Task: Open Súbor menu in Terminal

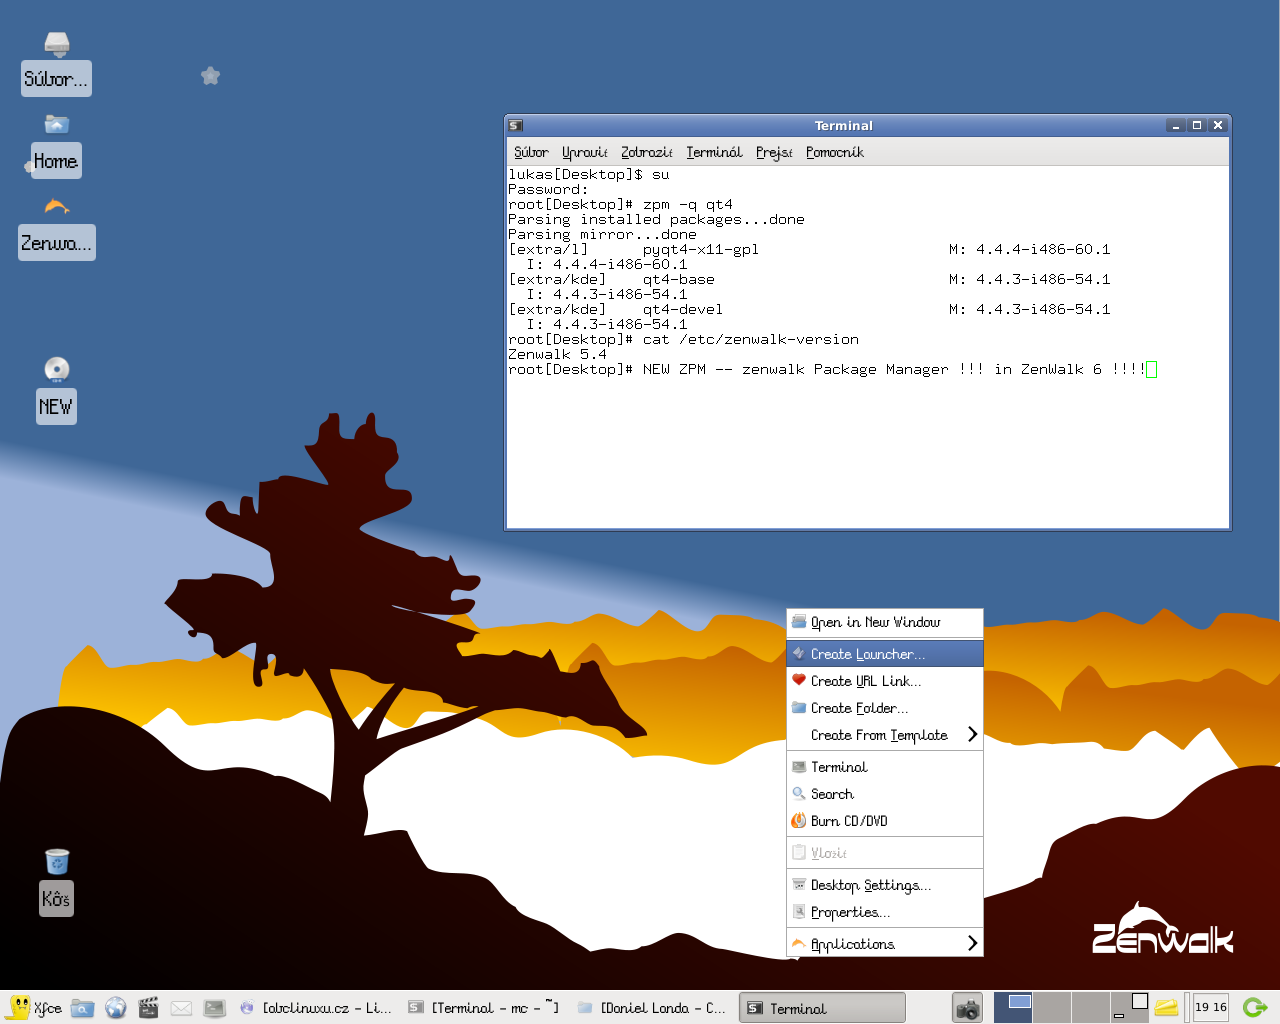Action: 531,152
